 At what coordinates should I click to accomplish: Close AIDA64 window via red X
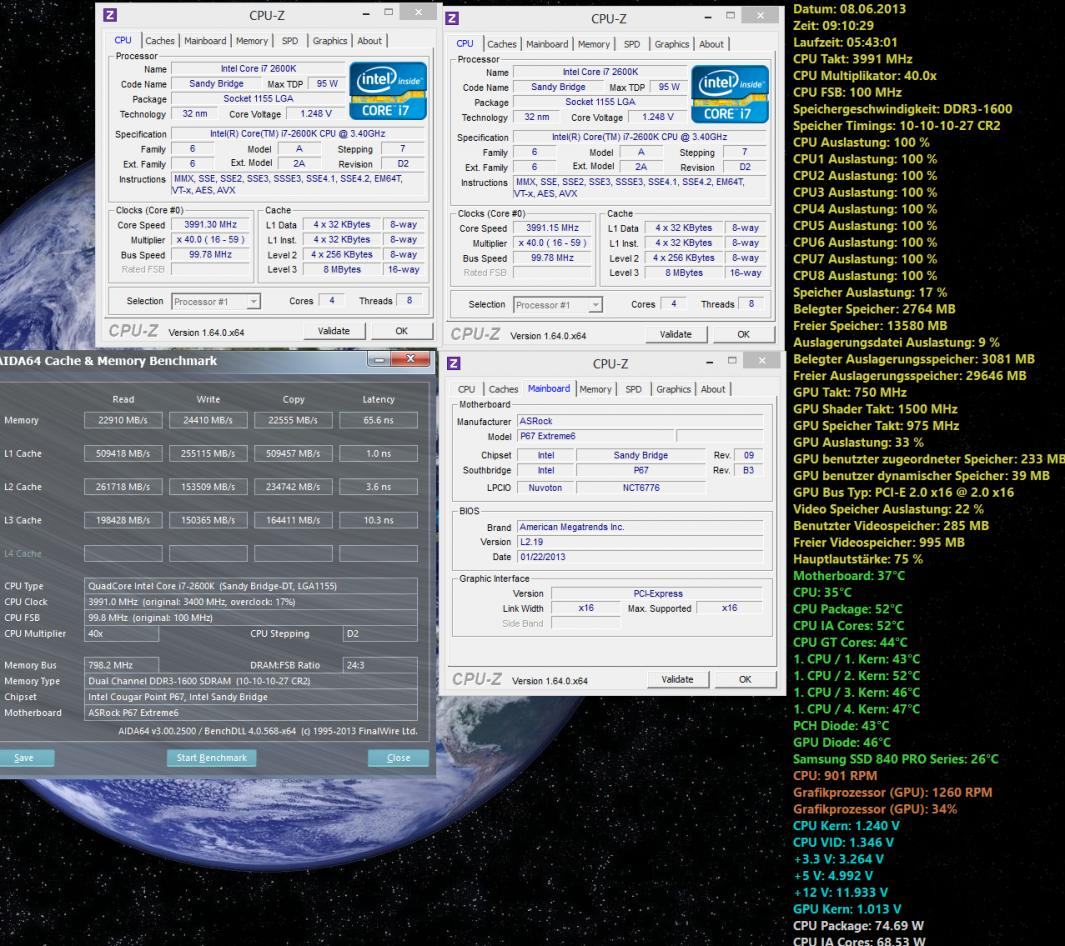click(x=410, y=359)
